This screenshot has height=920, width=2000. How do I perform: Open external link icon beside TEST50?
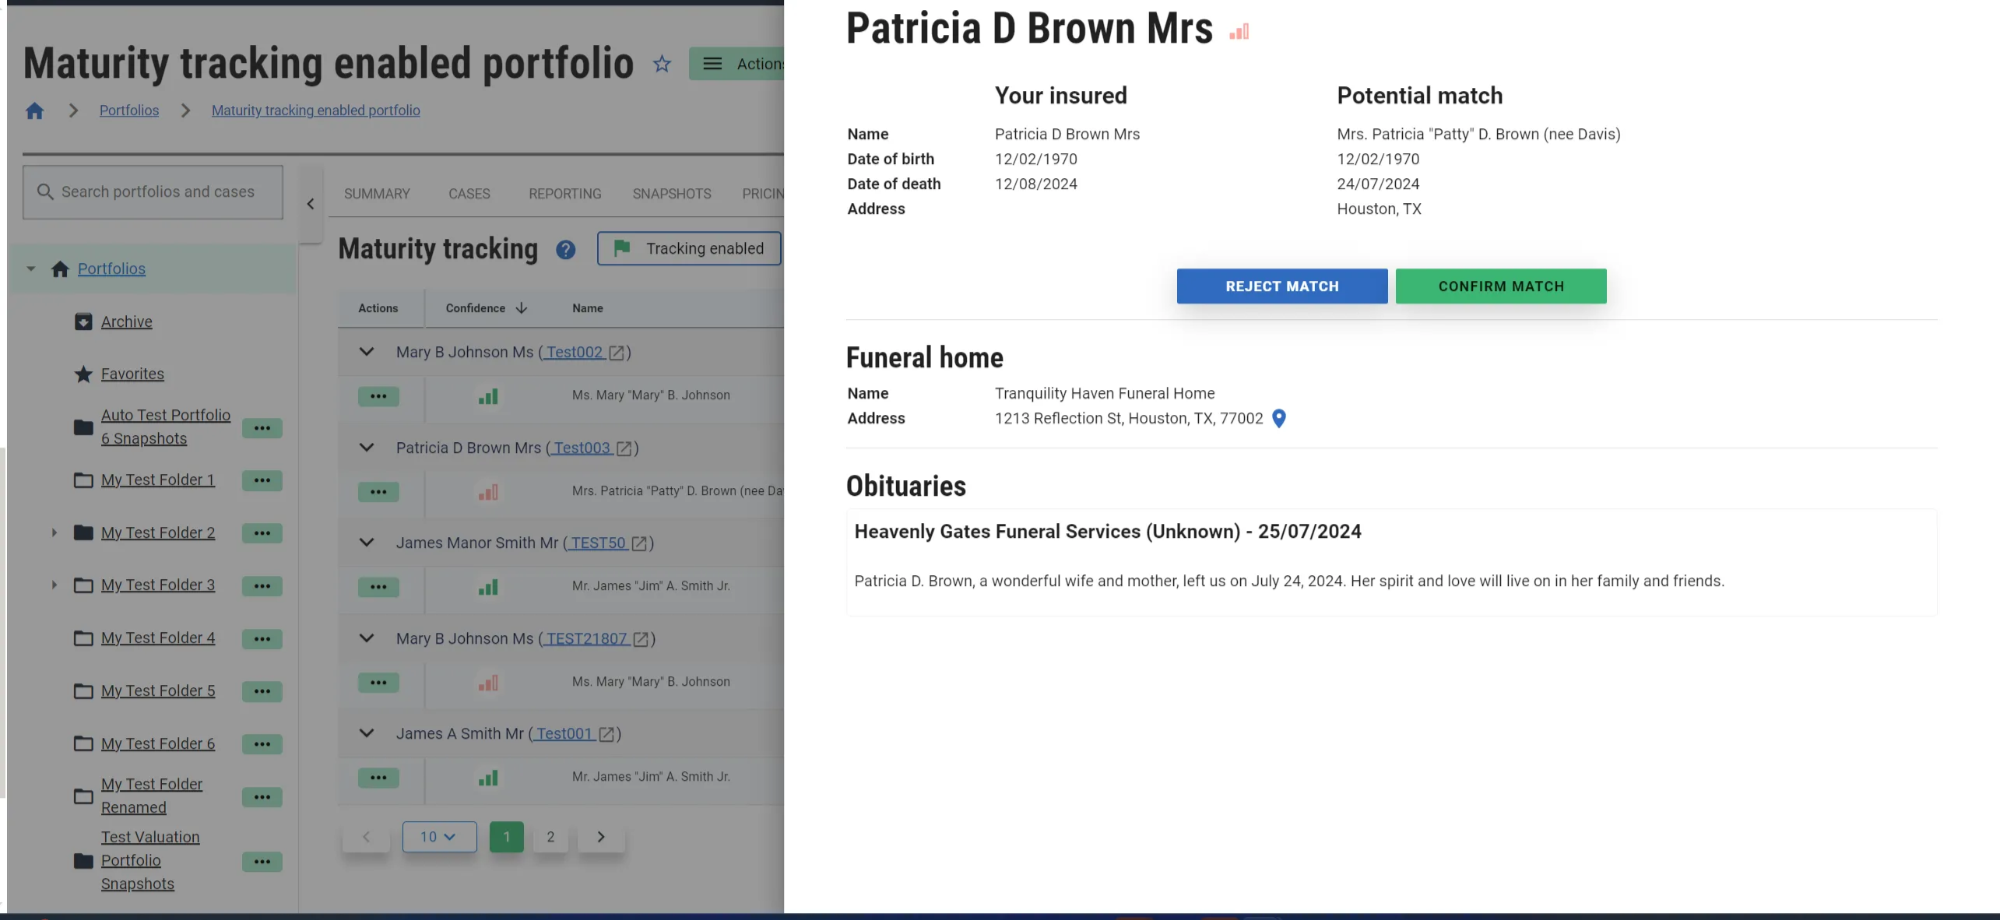(x=640, y=544)
